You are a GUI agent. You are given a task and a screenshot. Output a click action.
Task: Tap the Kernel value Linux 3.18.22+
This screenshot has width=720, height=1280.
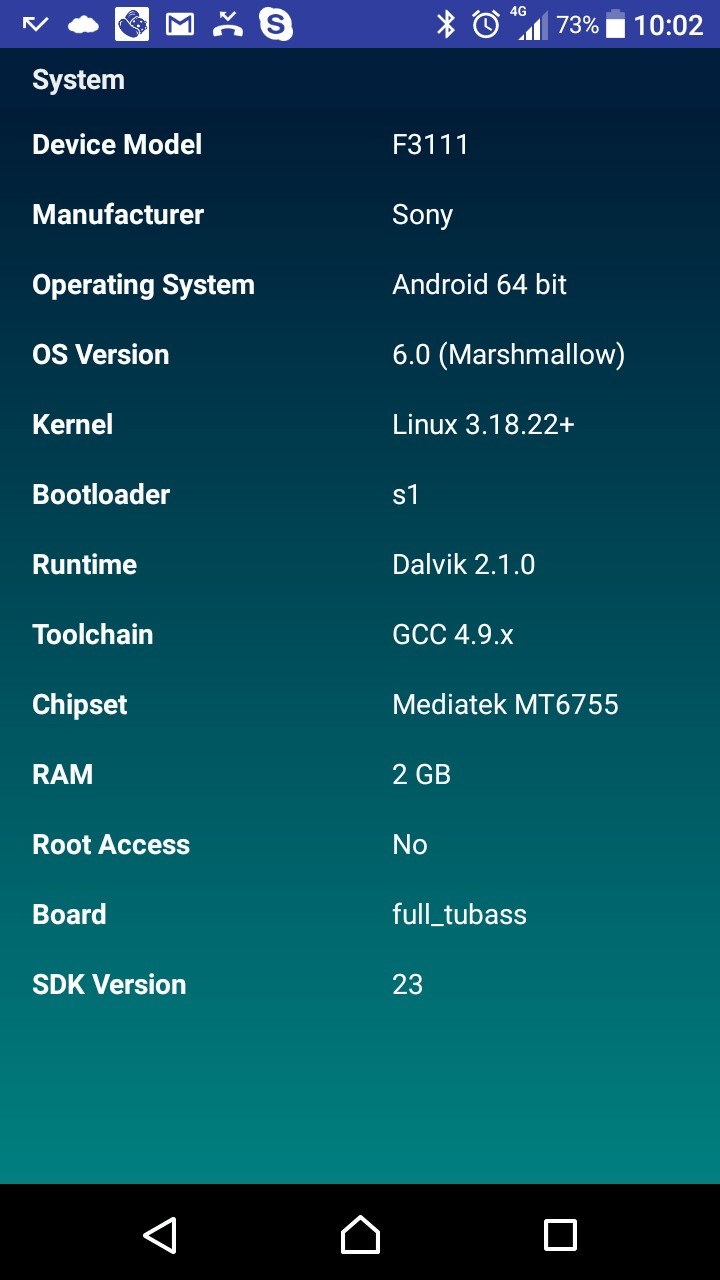483,425
